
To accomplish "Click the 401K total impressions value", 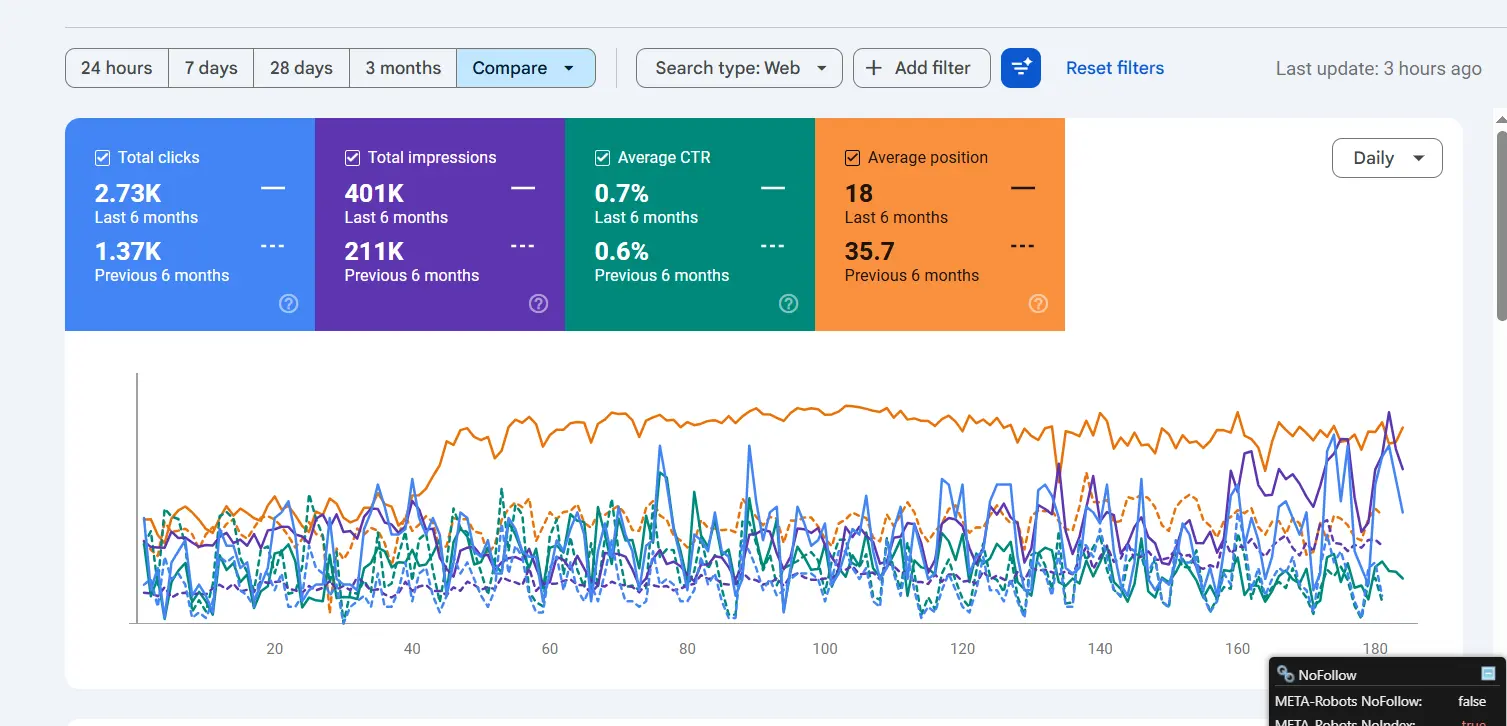I will (x=374, y=193).
